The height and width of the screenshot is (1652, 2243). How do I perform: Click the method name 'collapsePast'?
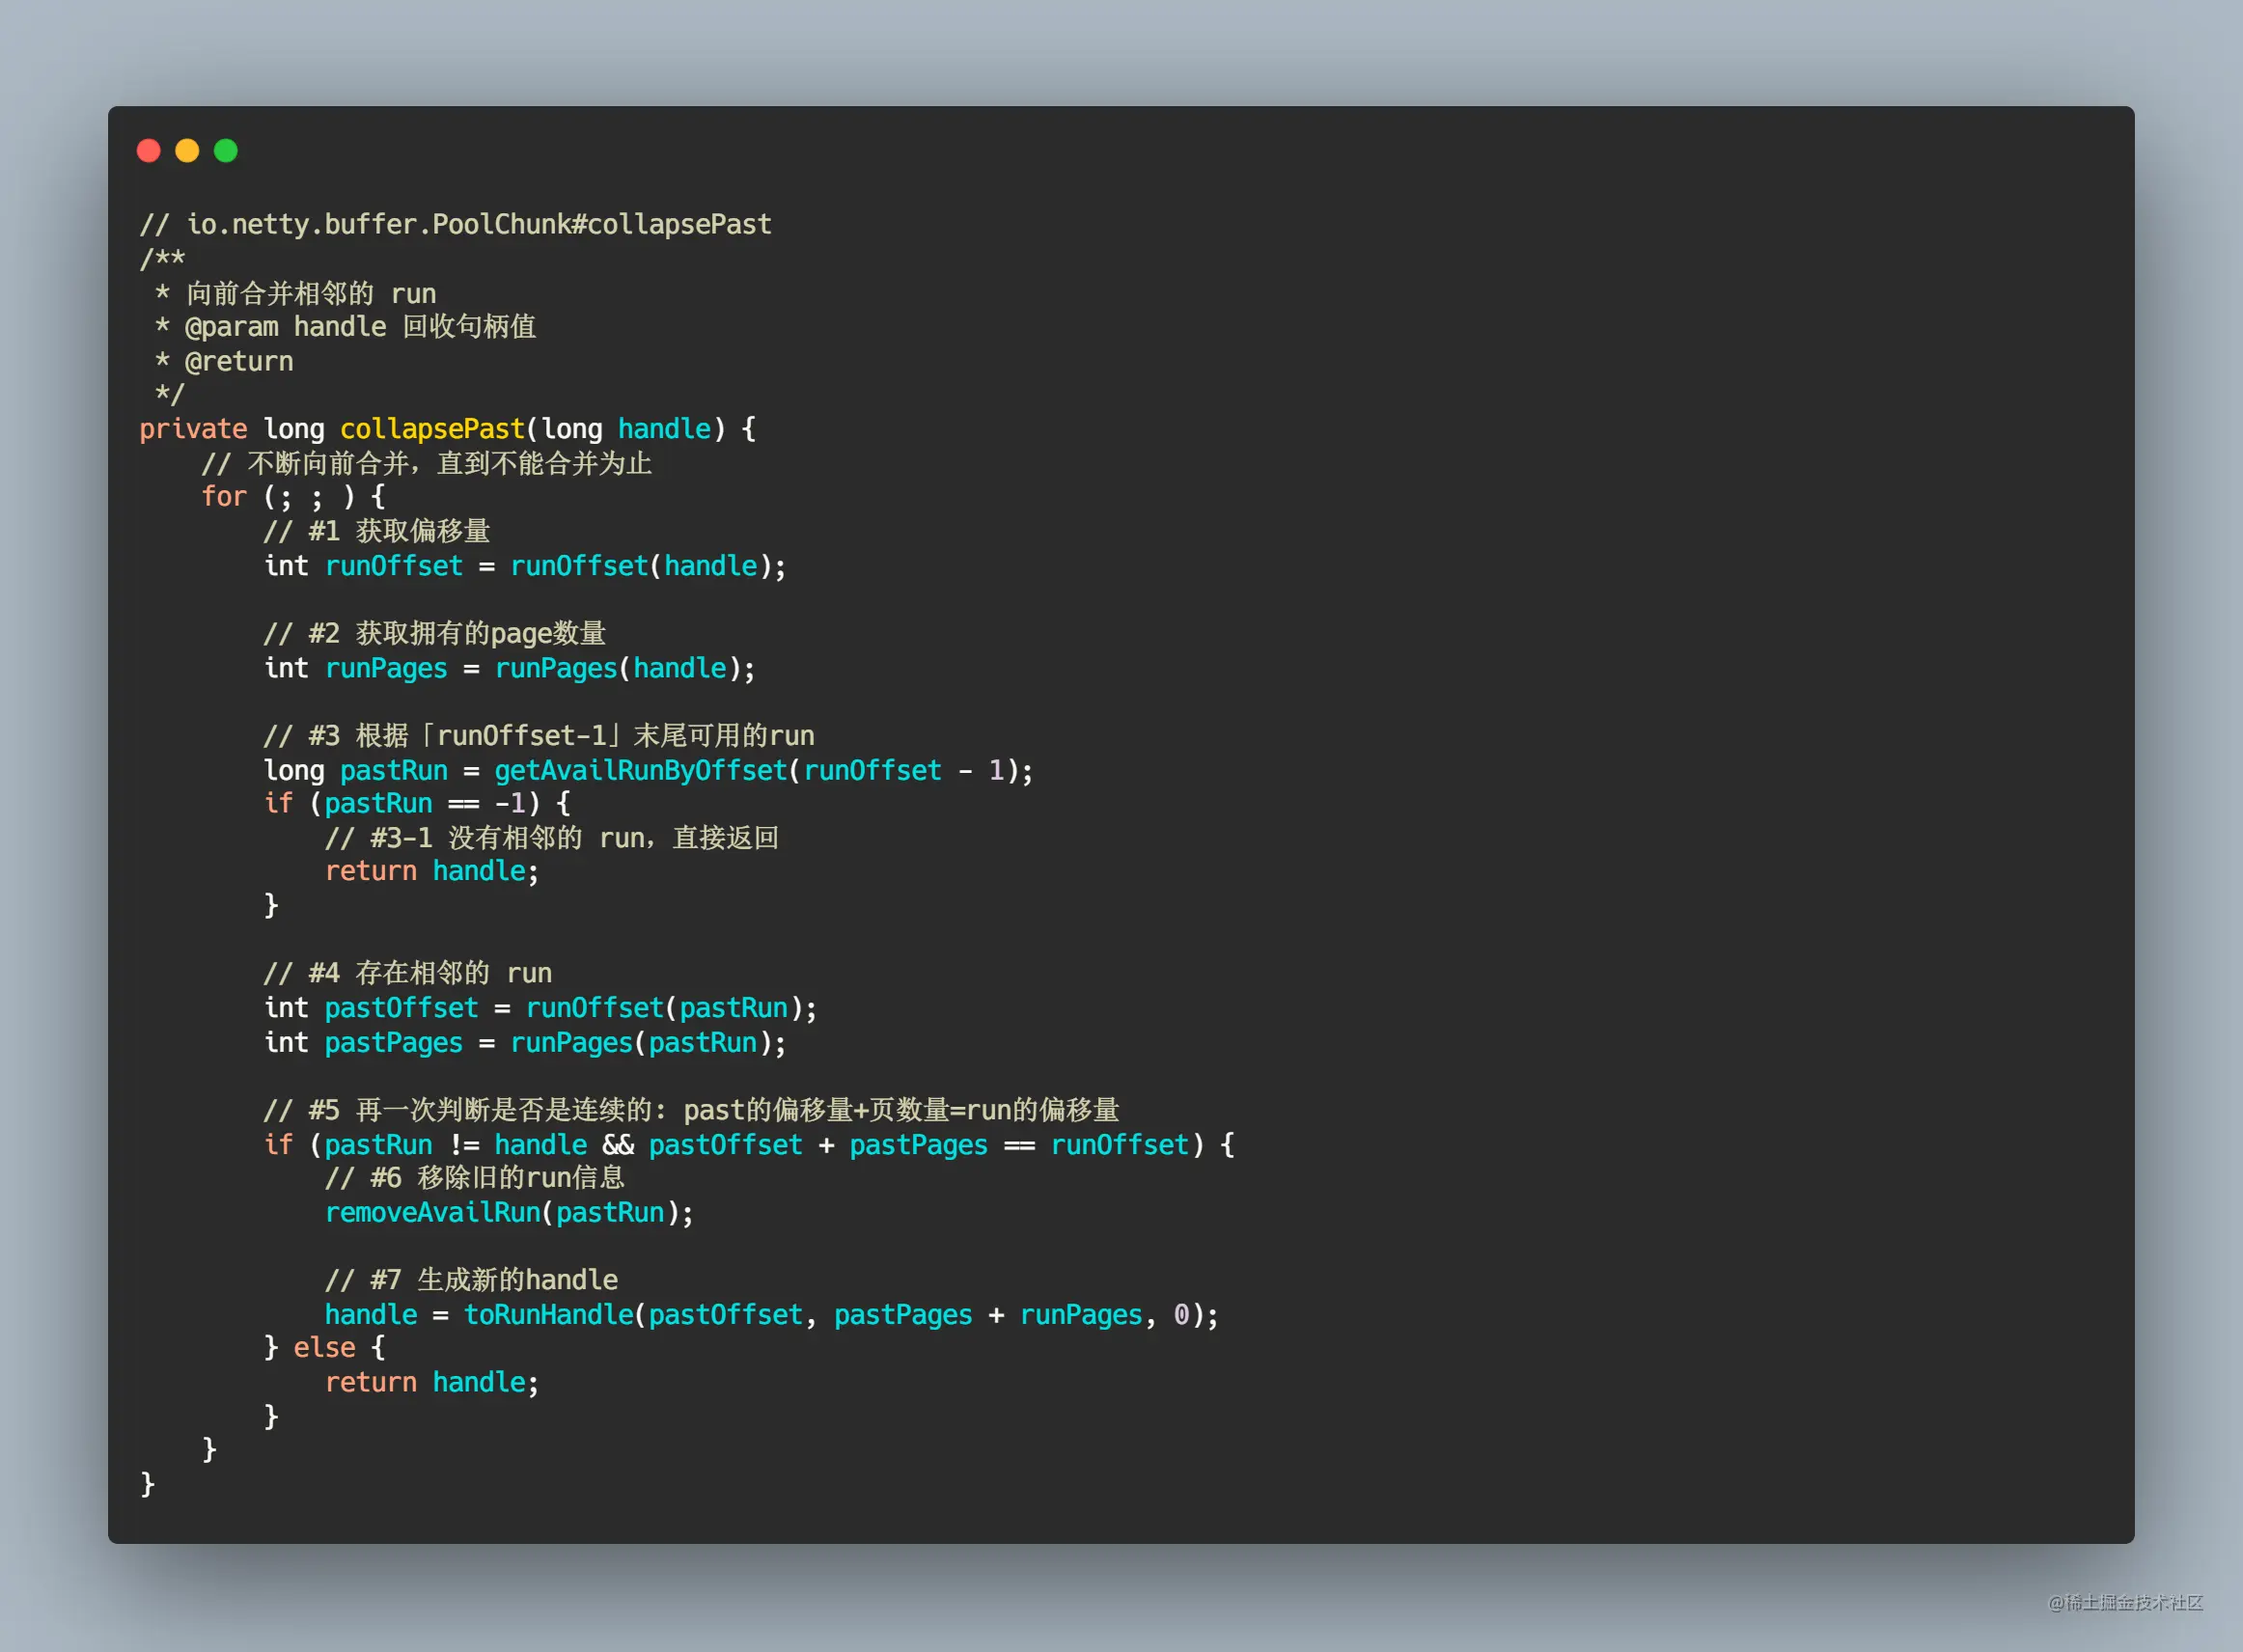click(432, 429)
